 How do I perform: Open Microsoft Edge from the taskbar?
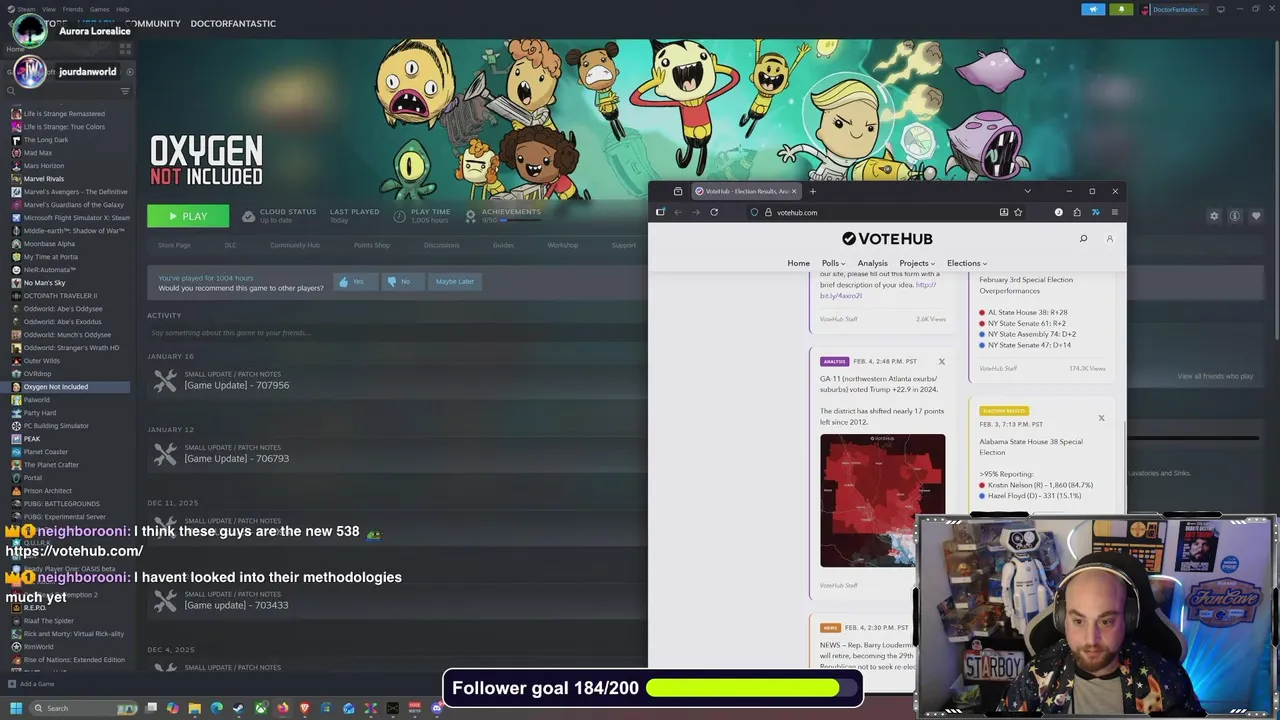click(216, 708)
